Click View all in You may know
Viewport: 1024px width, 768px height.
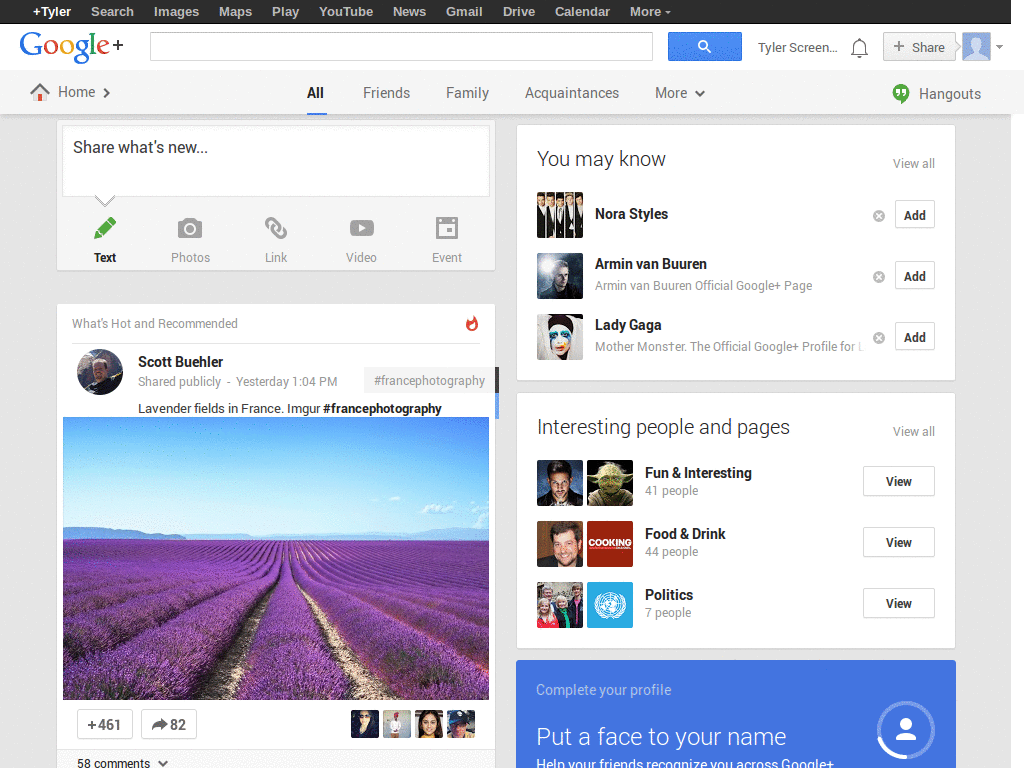pos(914,163)
